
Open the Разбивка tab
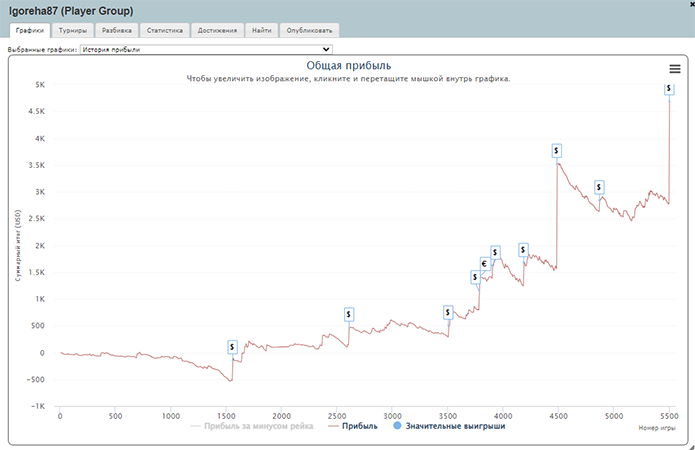coord(117,31)
